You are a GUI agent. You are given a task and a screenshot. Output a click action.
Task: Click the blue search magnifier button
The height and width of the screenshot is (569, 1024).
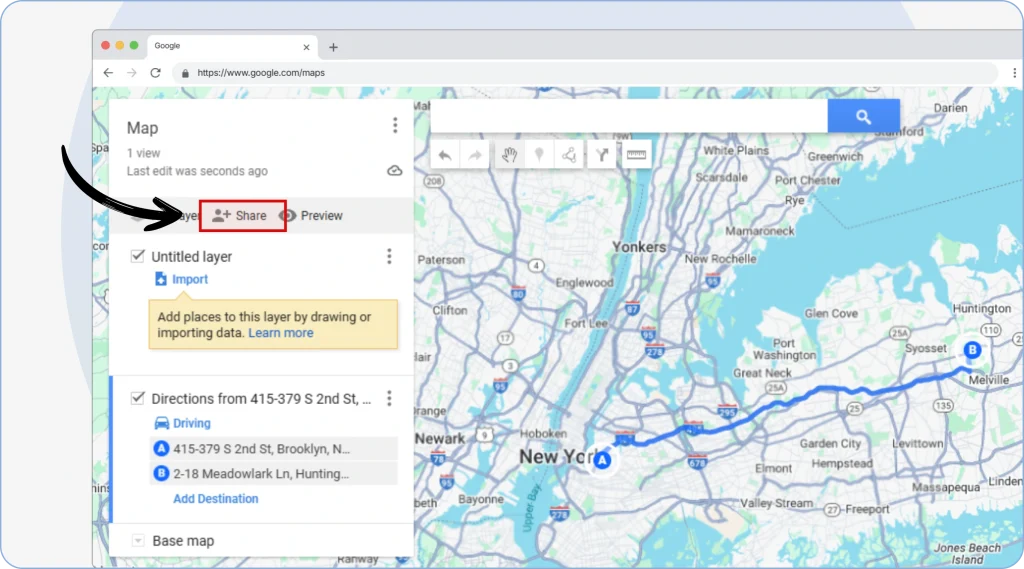[x=863, y=116]
